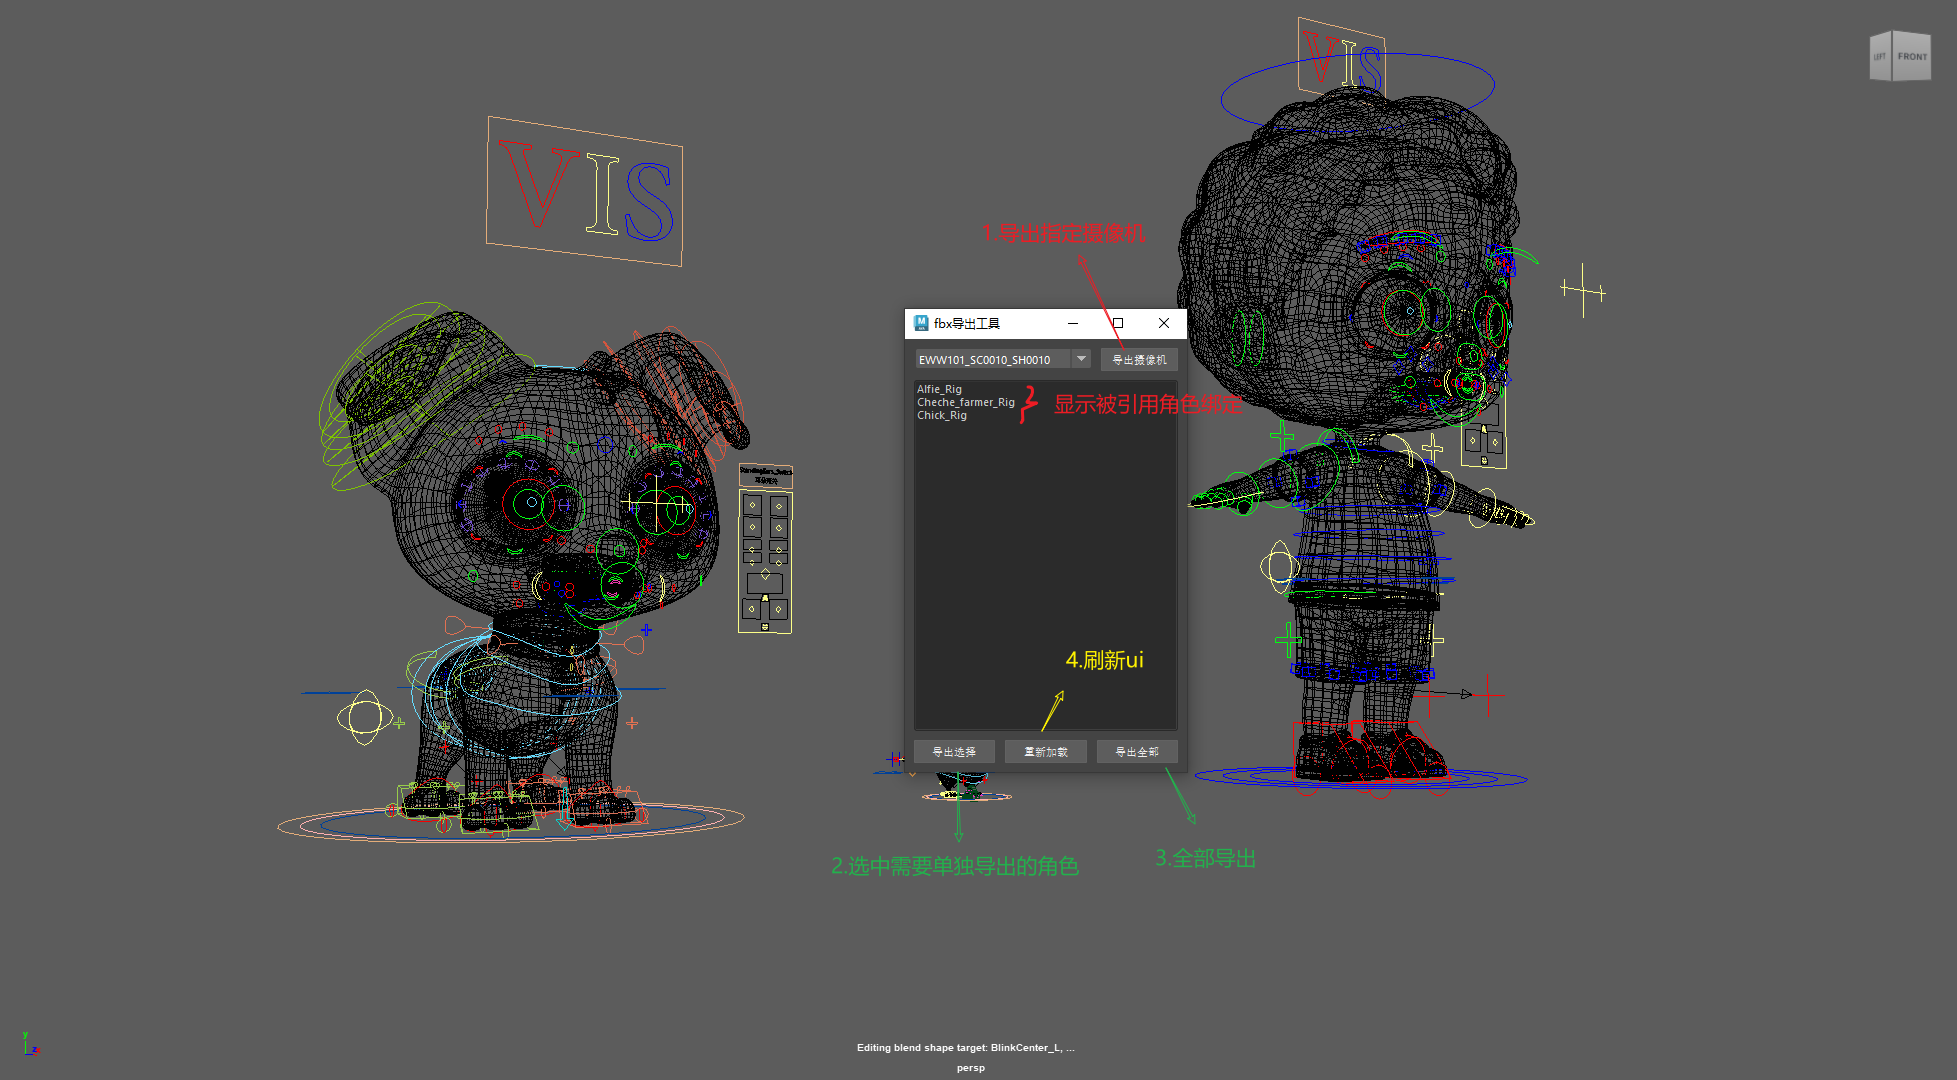Open the EWW101_SC0010_SH0010 camera dropdown

pyautogui.click(x=1003, y=360)
